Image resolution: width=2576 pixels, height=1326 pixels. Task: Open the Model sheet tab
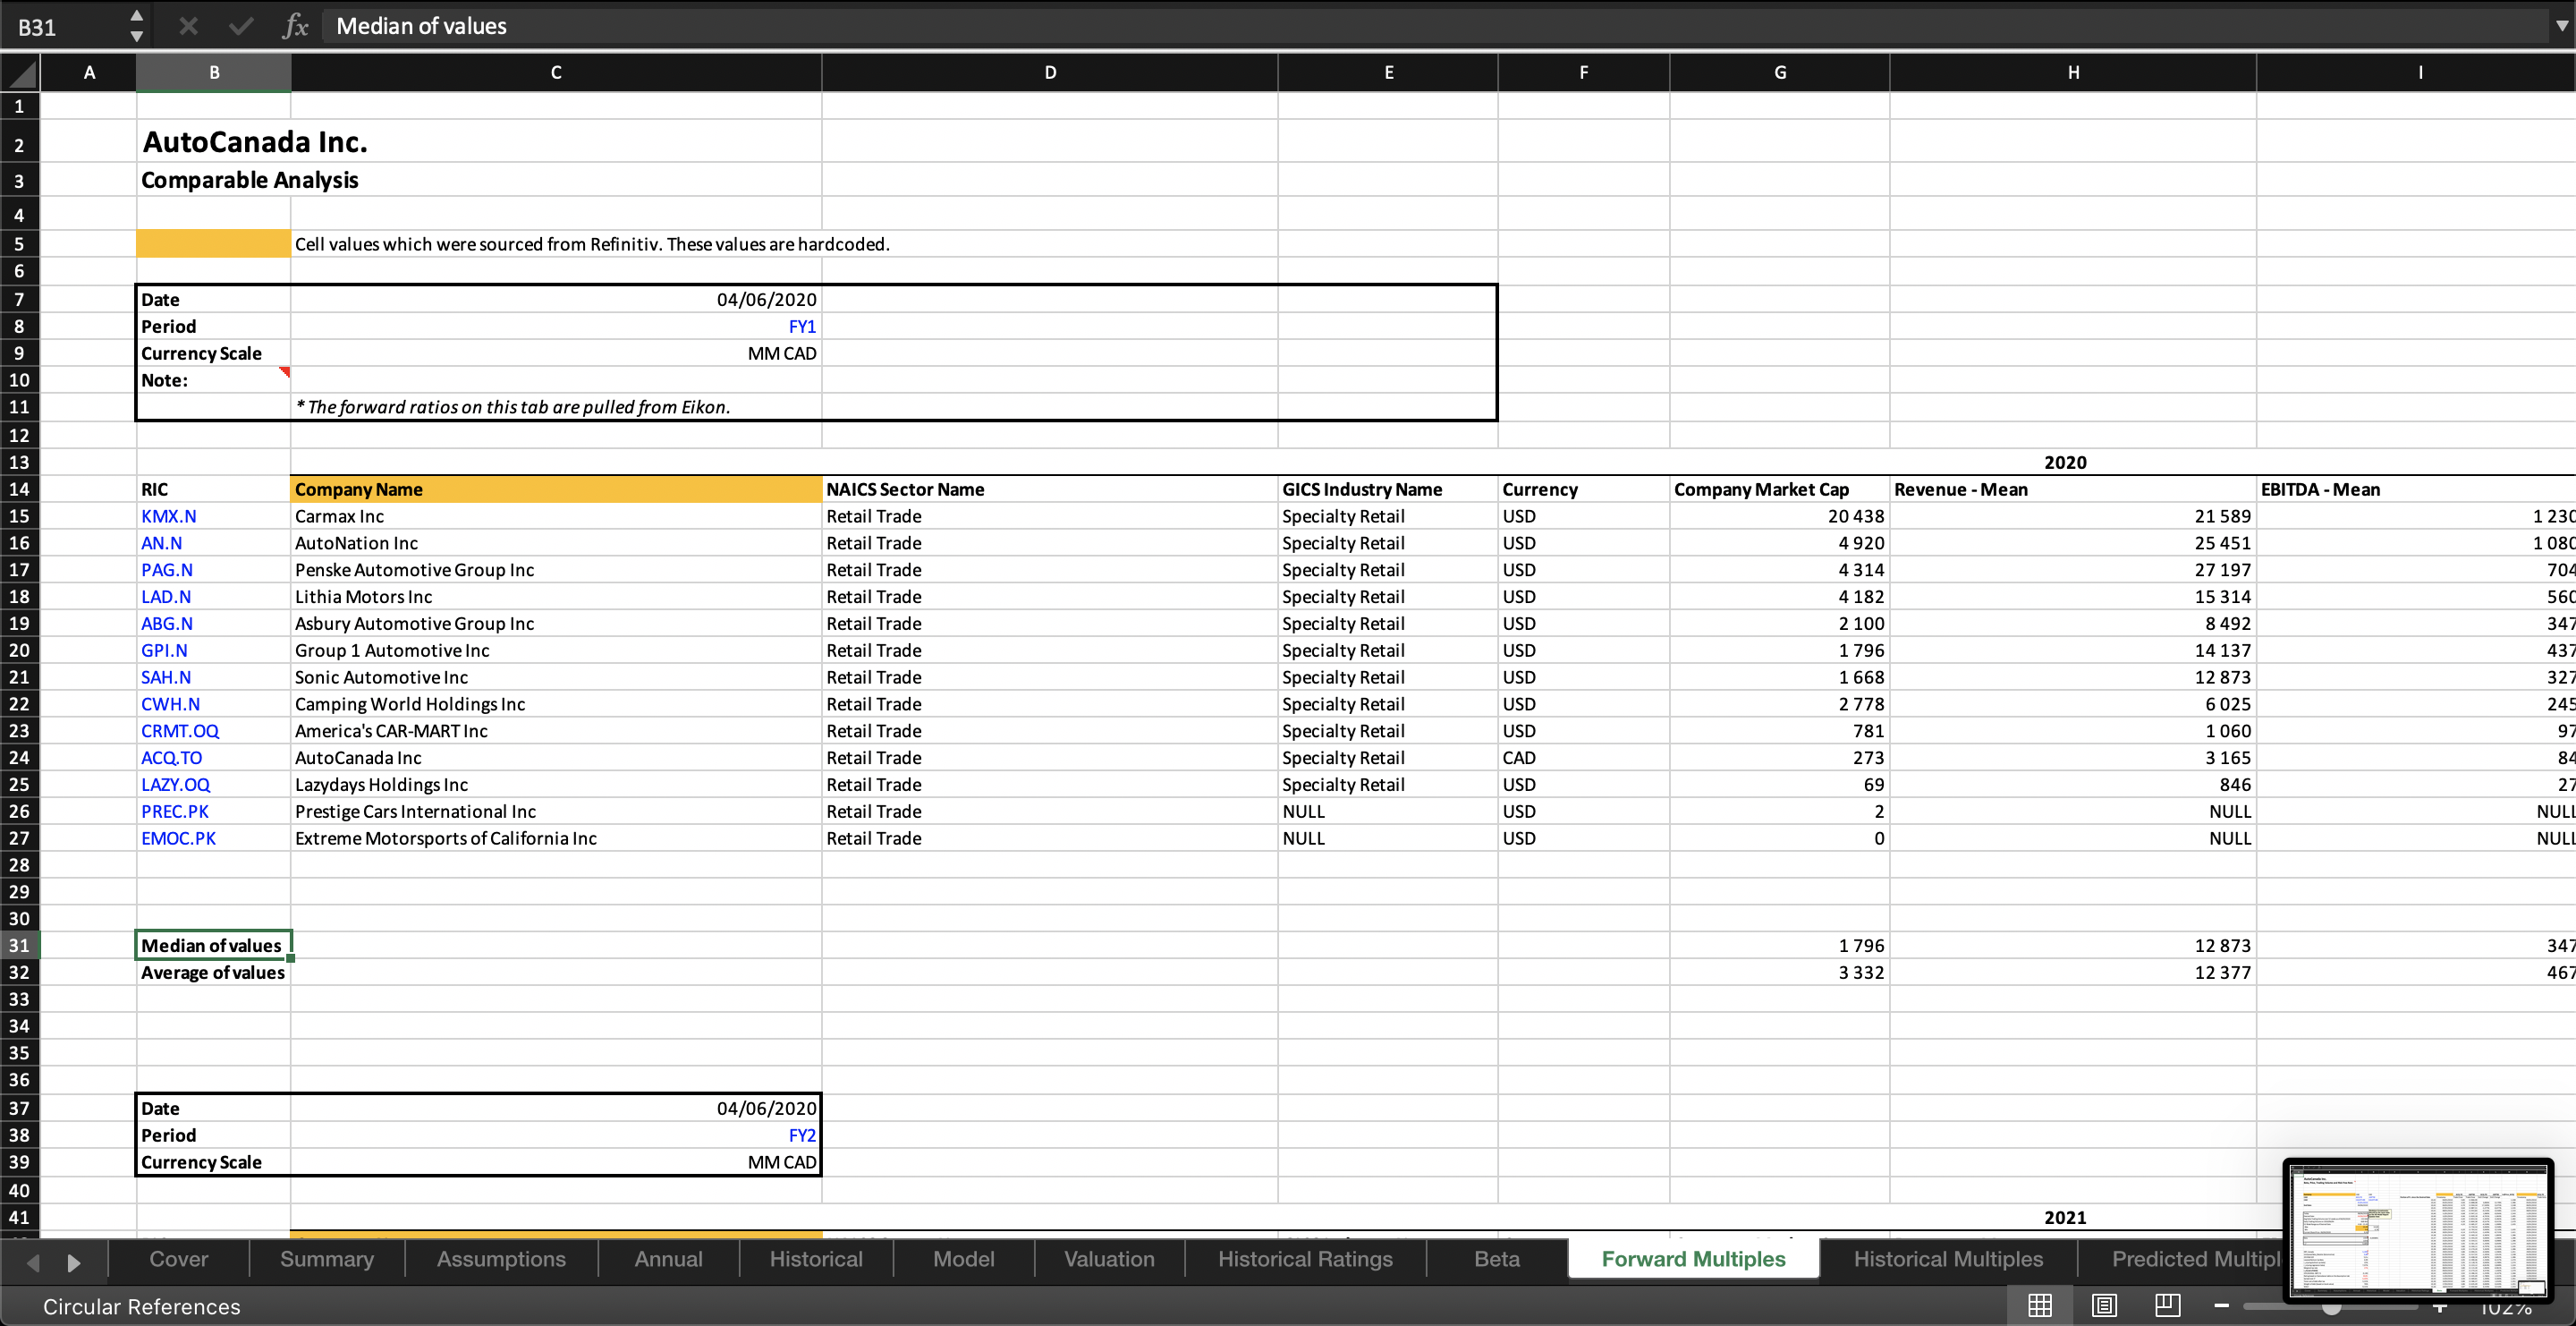(964, 1259)
